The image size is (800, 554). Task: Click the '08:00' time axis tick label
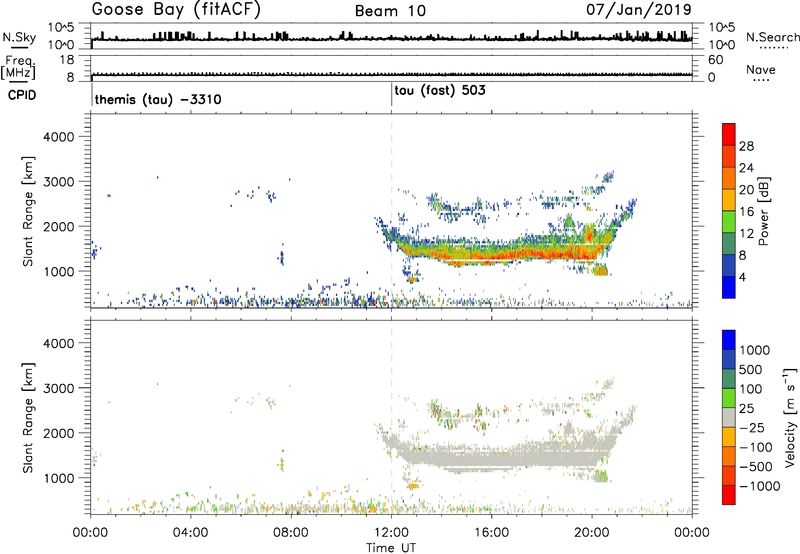(x=291, y=533)
